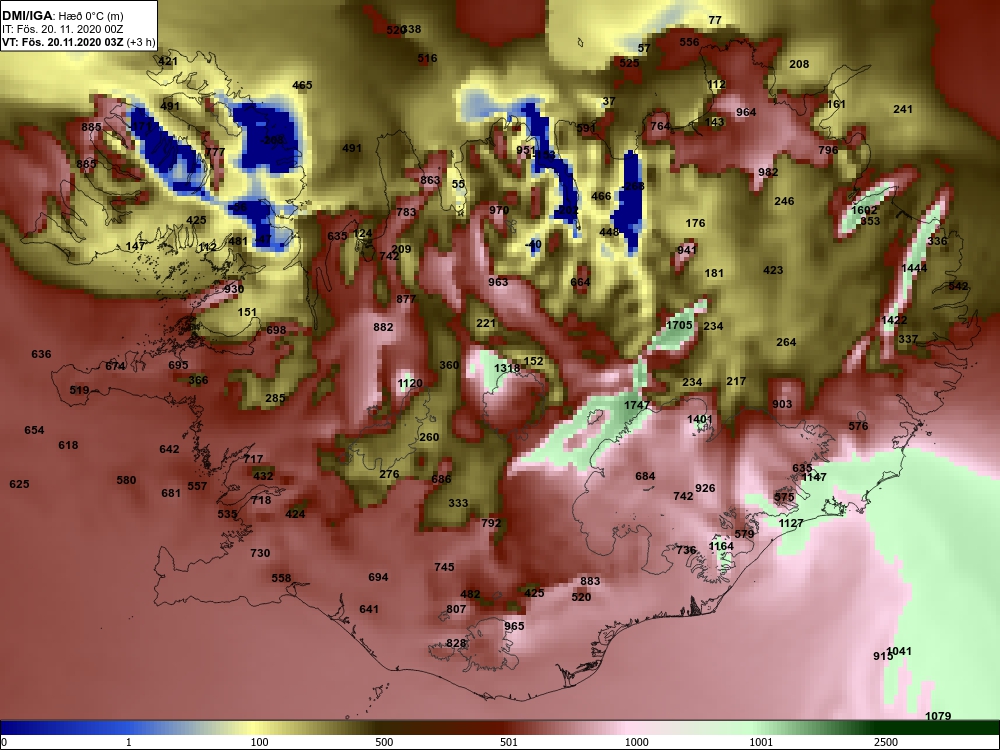Click the '501' label on the color scale
The height and width of the screenshot is (750, 1000).
509,742
